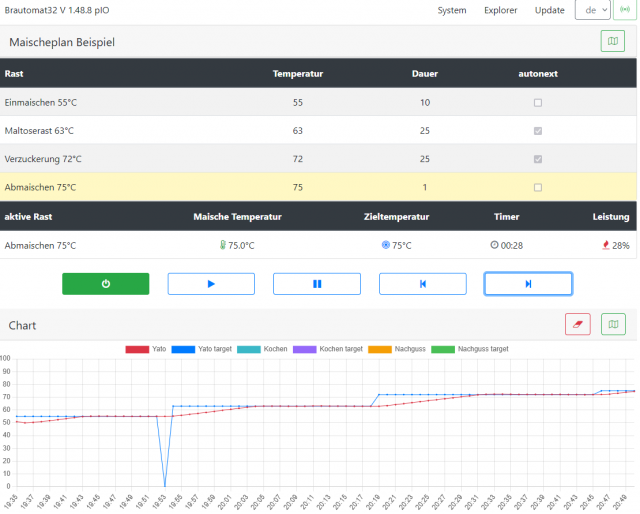Skip to the next rest step
Viewport: 640px width, 514px height.
pyautogui.click(x=528, y=284)
